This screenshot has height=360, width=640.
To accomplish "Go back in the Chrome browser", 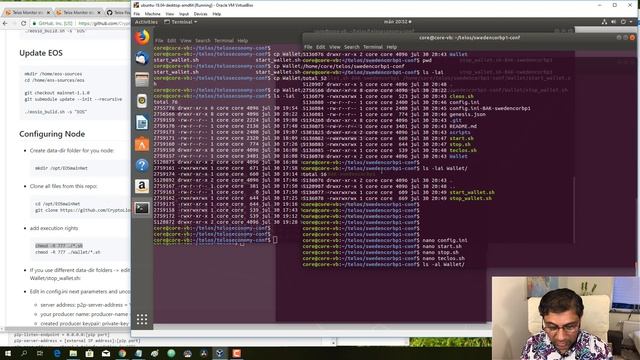I will coord(5,24).
